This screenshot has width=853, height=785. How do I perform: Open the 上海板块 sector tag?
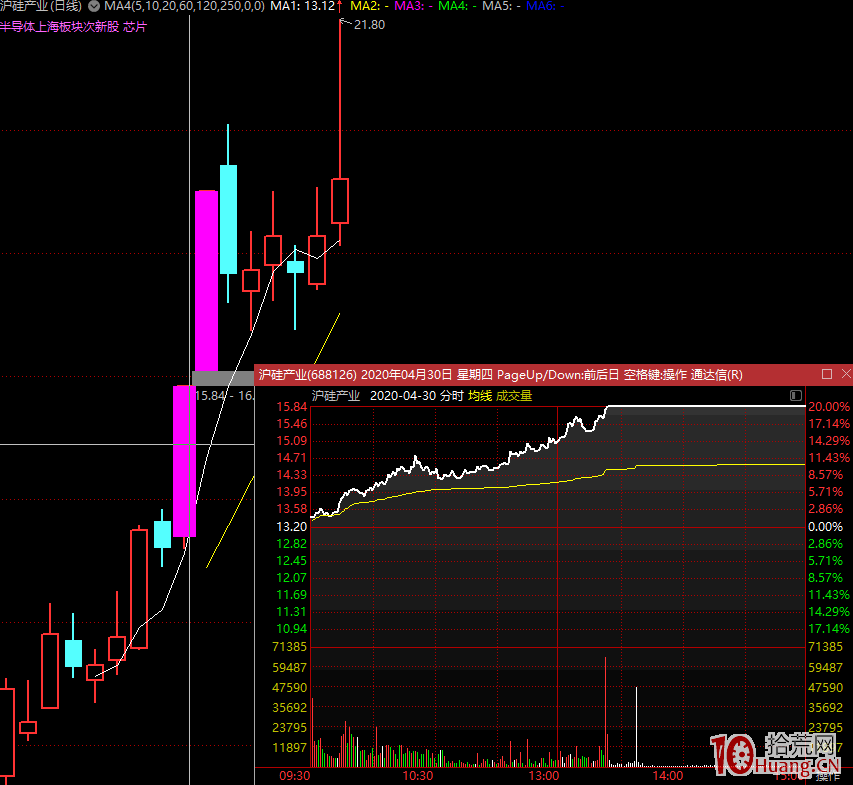click(x=59, y=27)
